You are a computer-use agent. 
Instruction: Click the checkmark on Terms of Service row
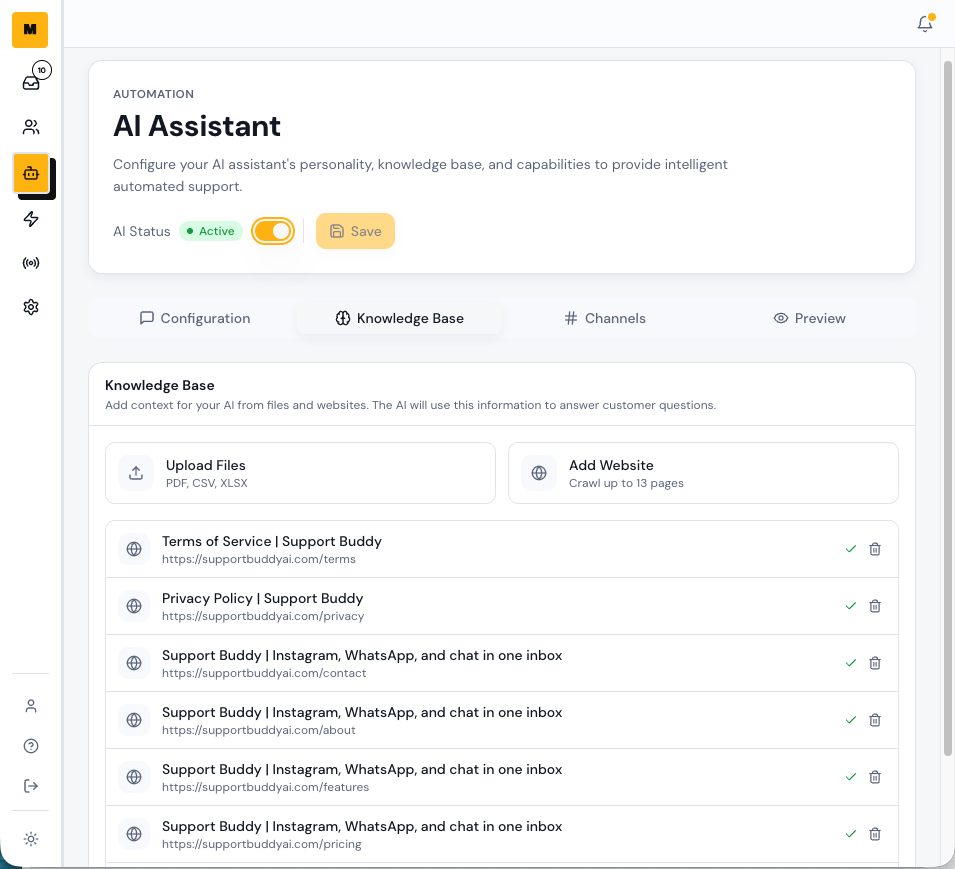pyautogui.click(x=851, y=549)
